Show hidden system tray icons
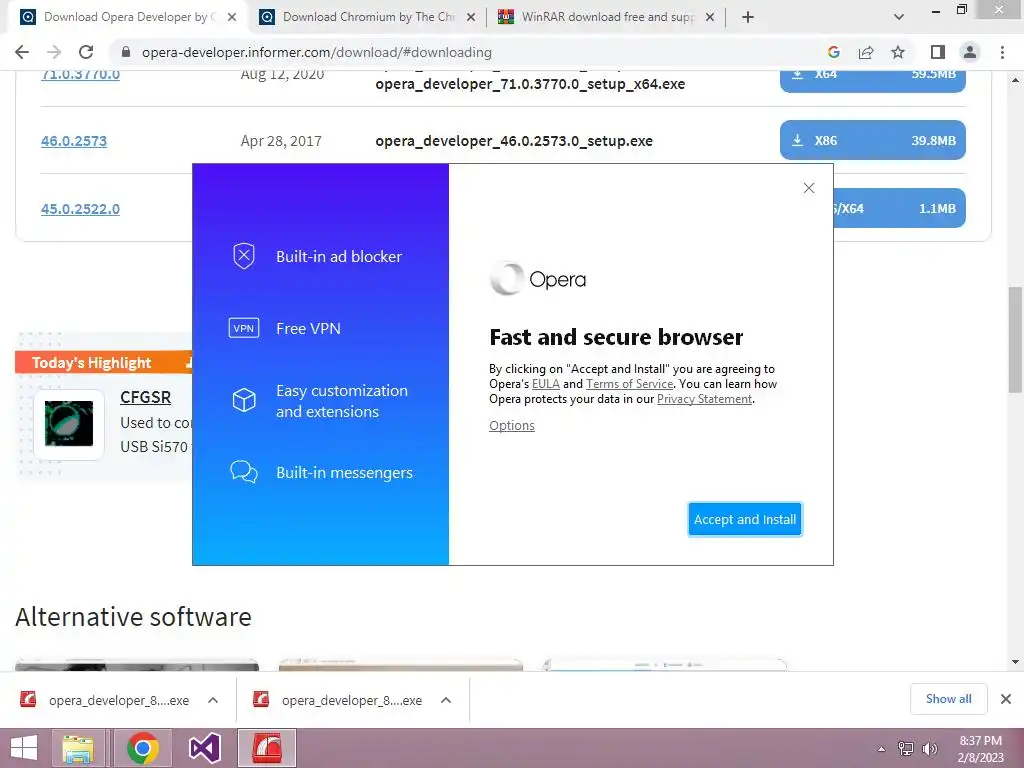This screenshot has width=1024, height=768. (x=881, y=749)
